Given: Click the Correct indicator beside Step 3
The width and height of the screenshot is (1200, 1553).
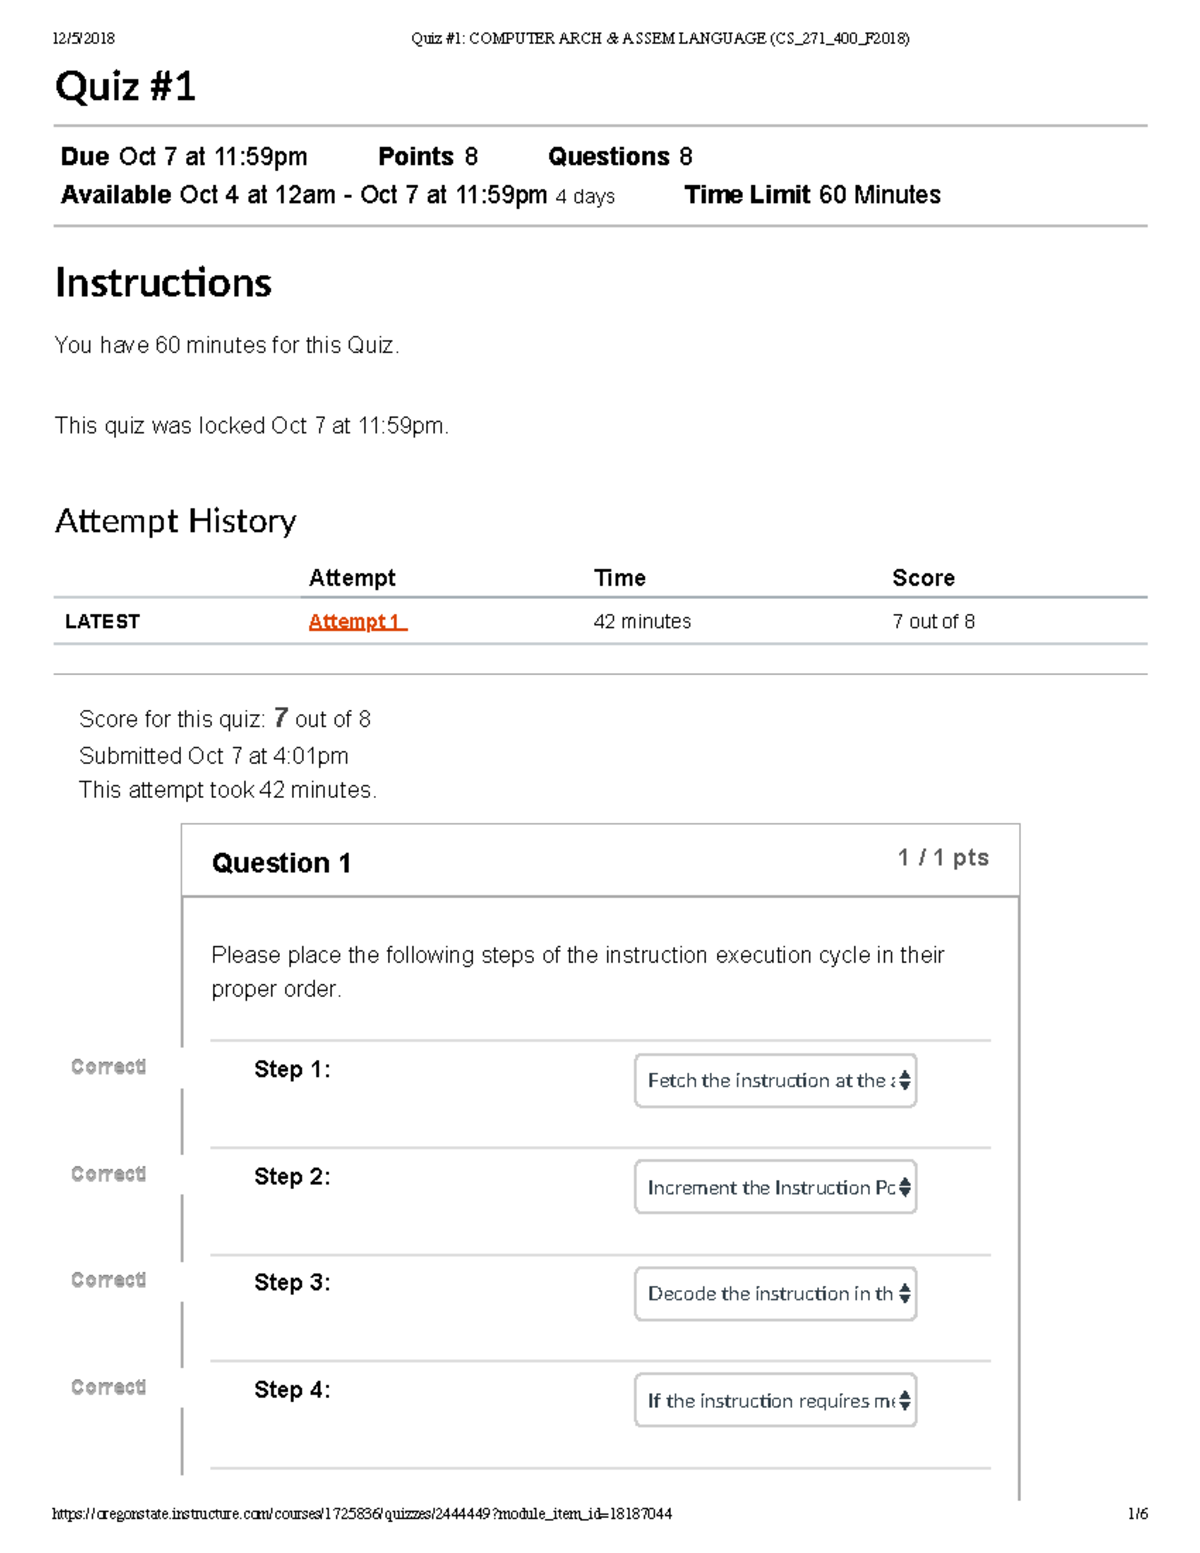Looking at the screenshot, I should pos(108,1280).
